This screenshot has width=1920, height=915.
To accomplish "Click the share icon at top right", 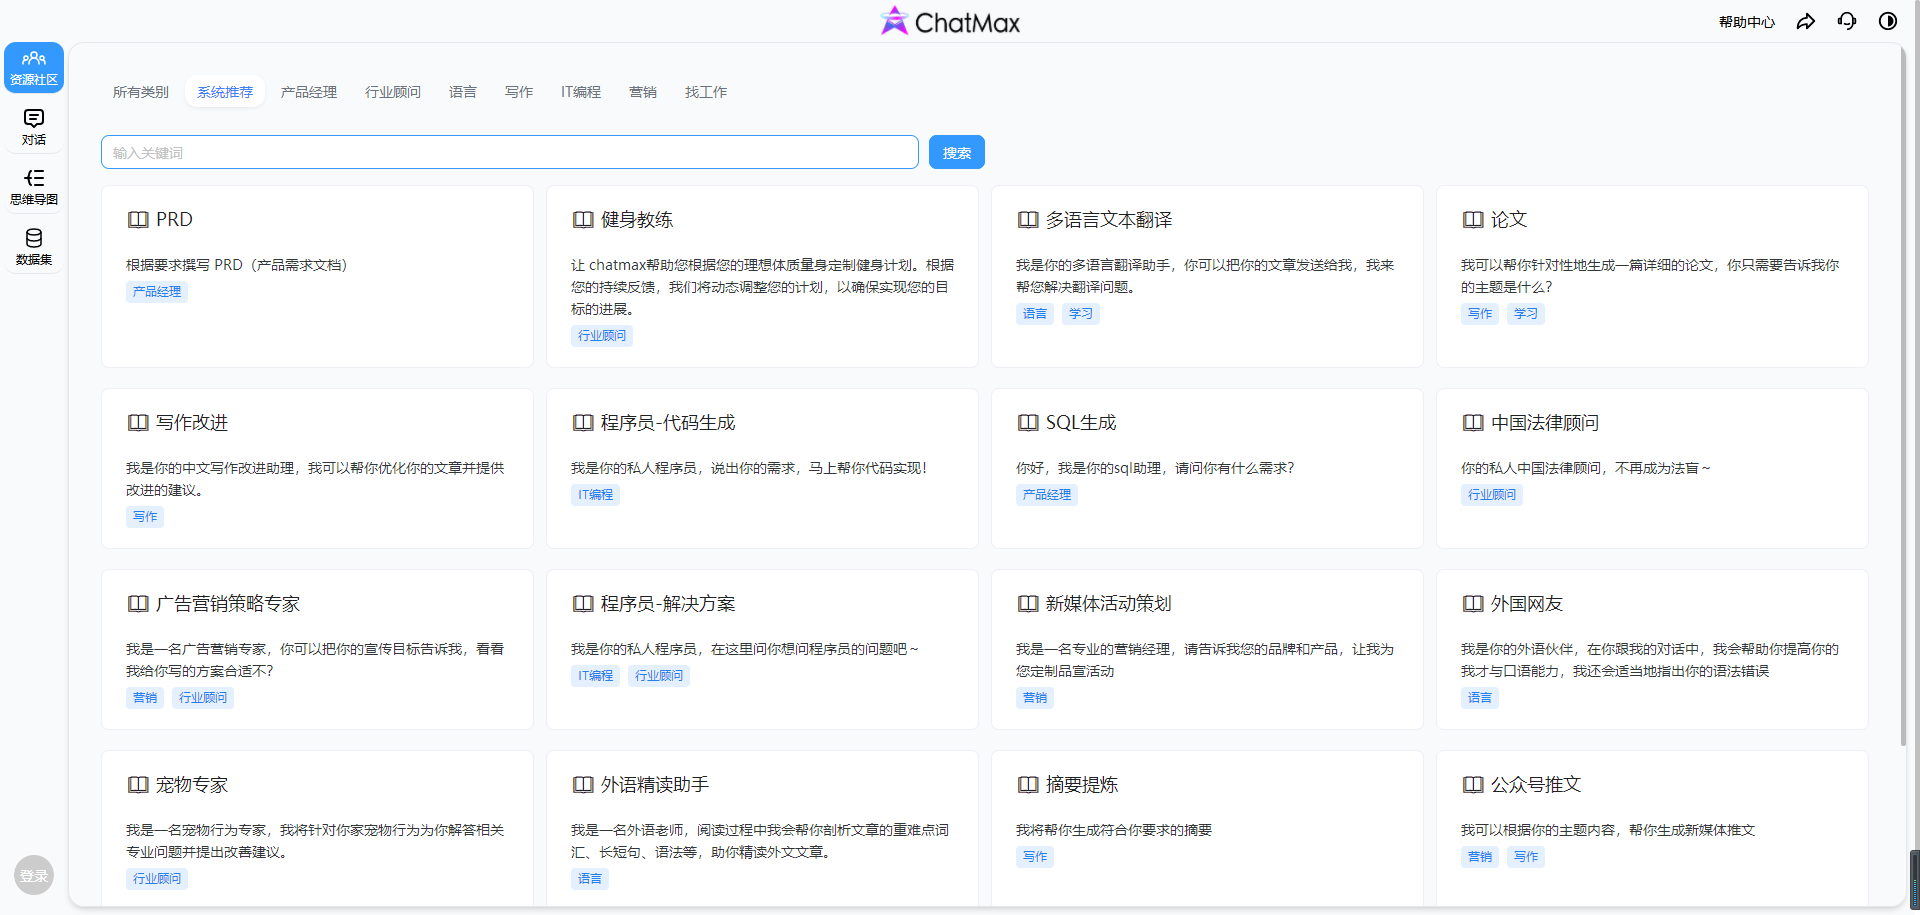I will click(1806, 20).
